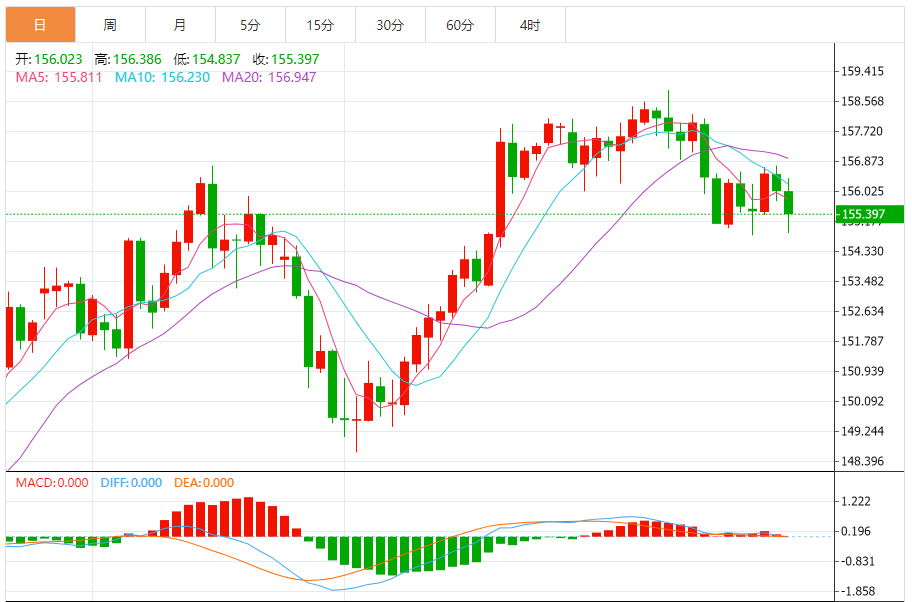Click the 150.939 price axis label
This screenshot has height=602, width=912.
click(863, 371)
